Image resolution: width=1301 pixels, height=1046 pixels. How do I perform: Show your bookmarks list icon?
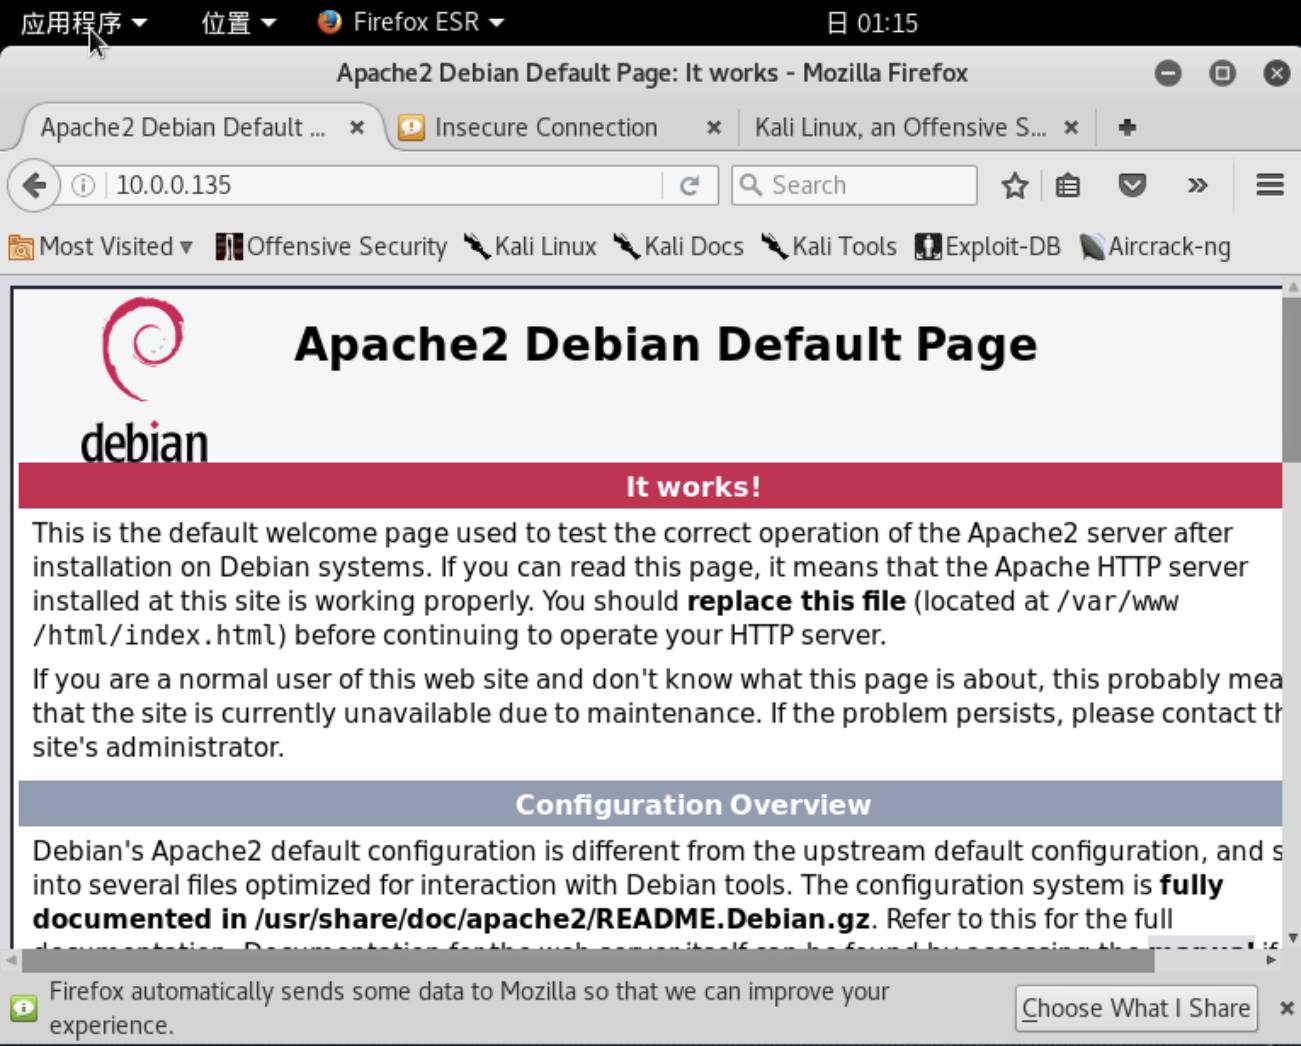1068,185
